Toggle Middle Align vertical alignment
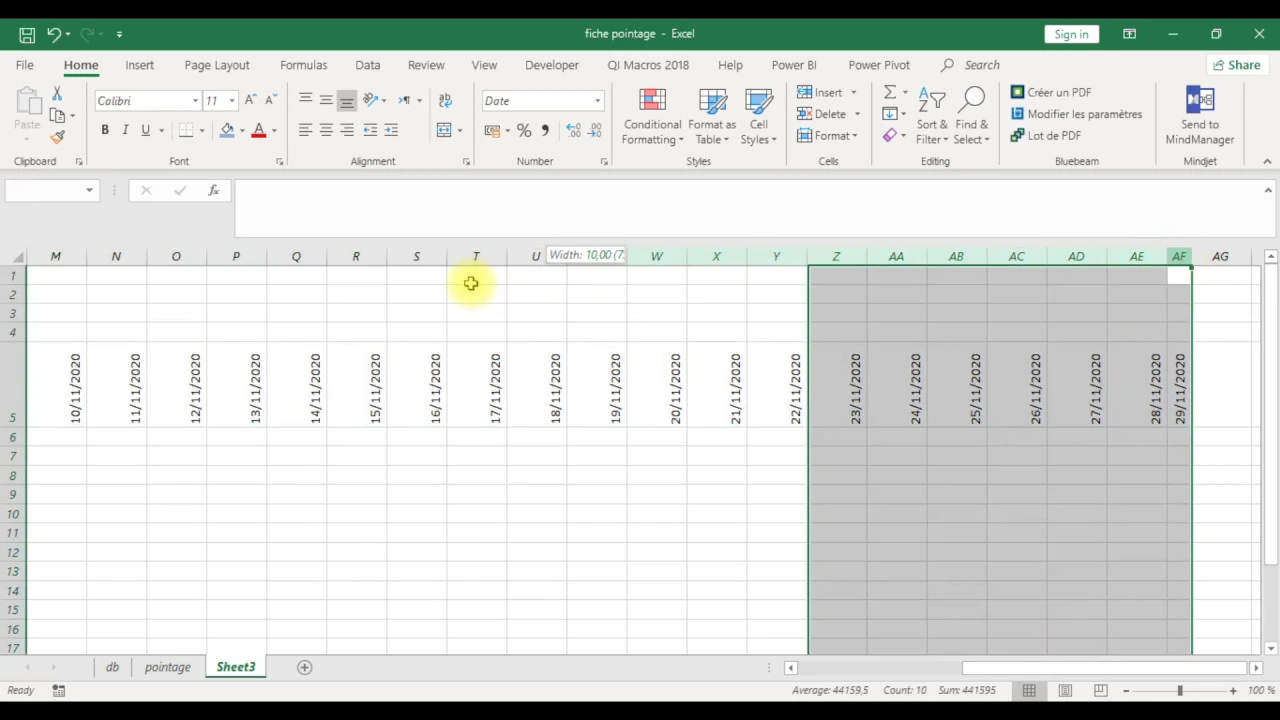The width and height of the screenshot is (1280, 720). [x=326, y=100]
